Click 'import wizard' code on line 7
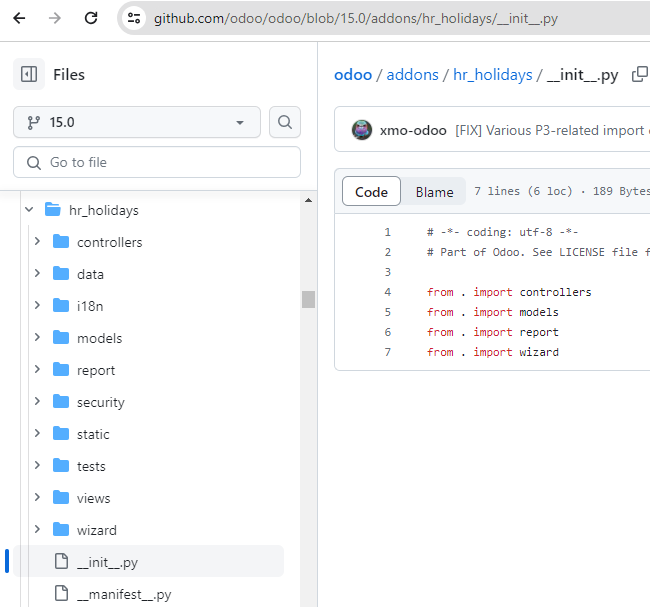 coord(516,352)
